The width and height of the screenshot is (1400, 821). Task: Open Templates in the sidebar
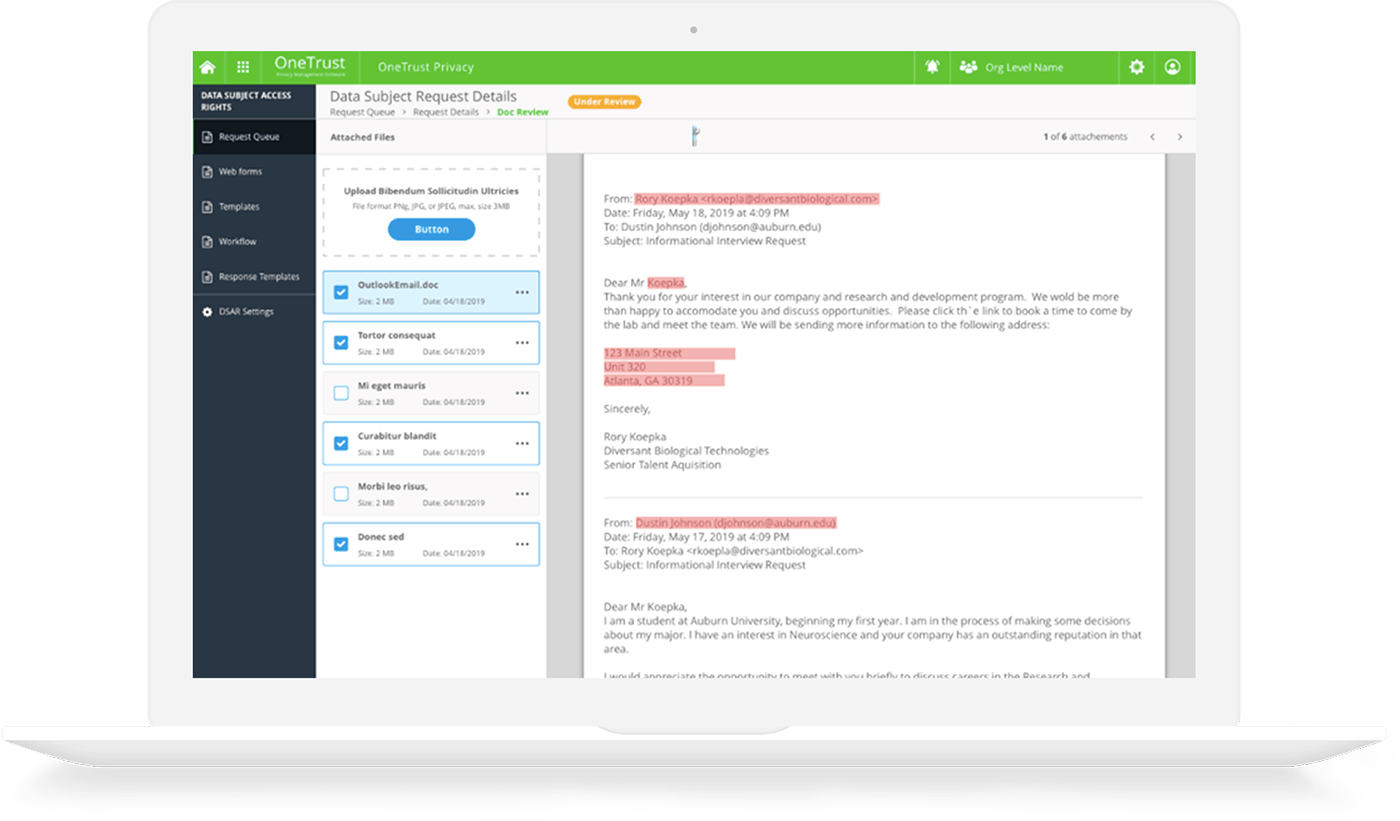[x=254, y=207]
